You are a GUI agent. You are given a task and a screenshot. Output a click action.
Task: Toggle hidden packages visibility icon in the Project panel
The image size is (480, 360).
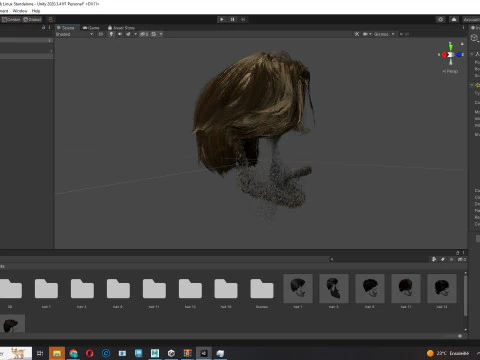pos(462,259)
